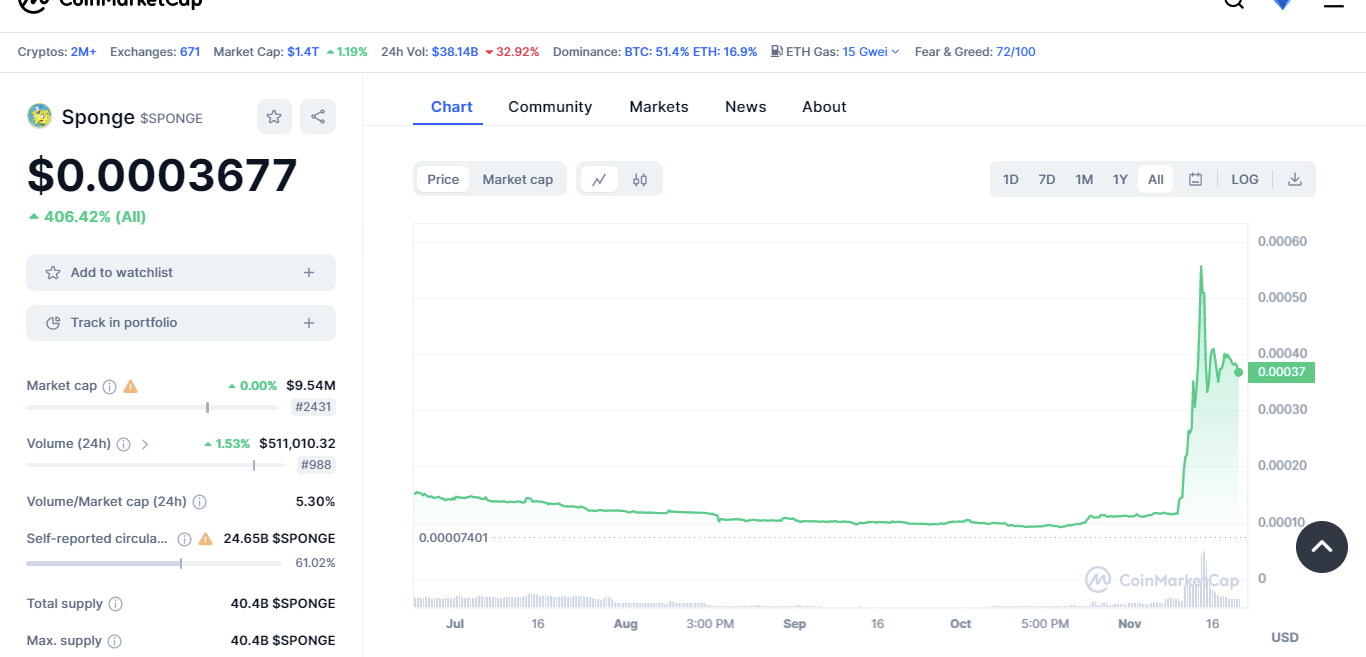Click the Sponge coin logo

click(x=39, y=117)
